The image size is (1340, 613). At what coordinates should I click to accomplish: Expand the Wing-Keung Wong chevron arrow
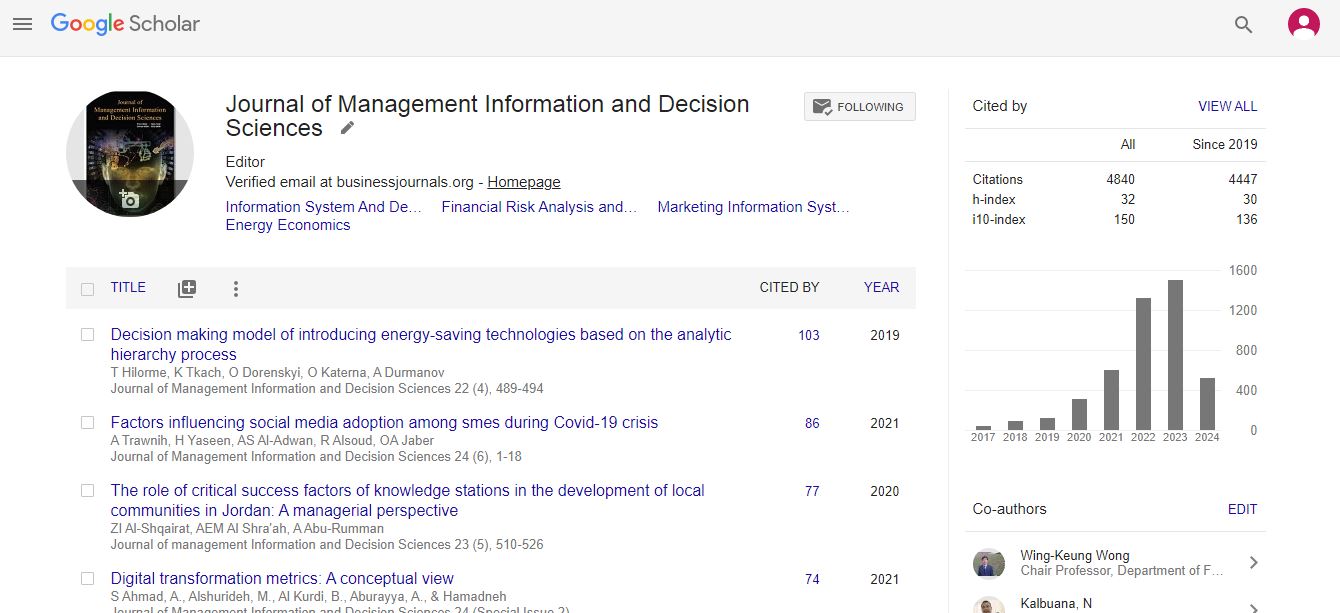point(1253,563)
